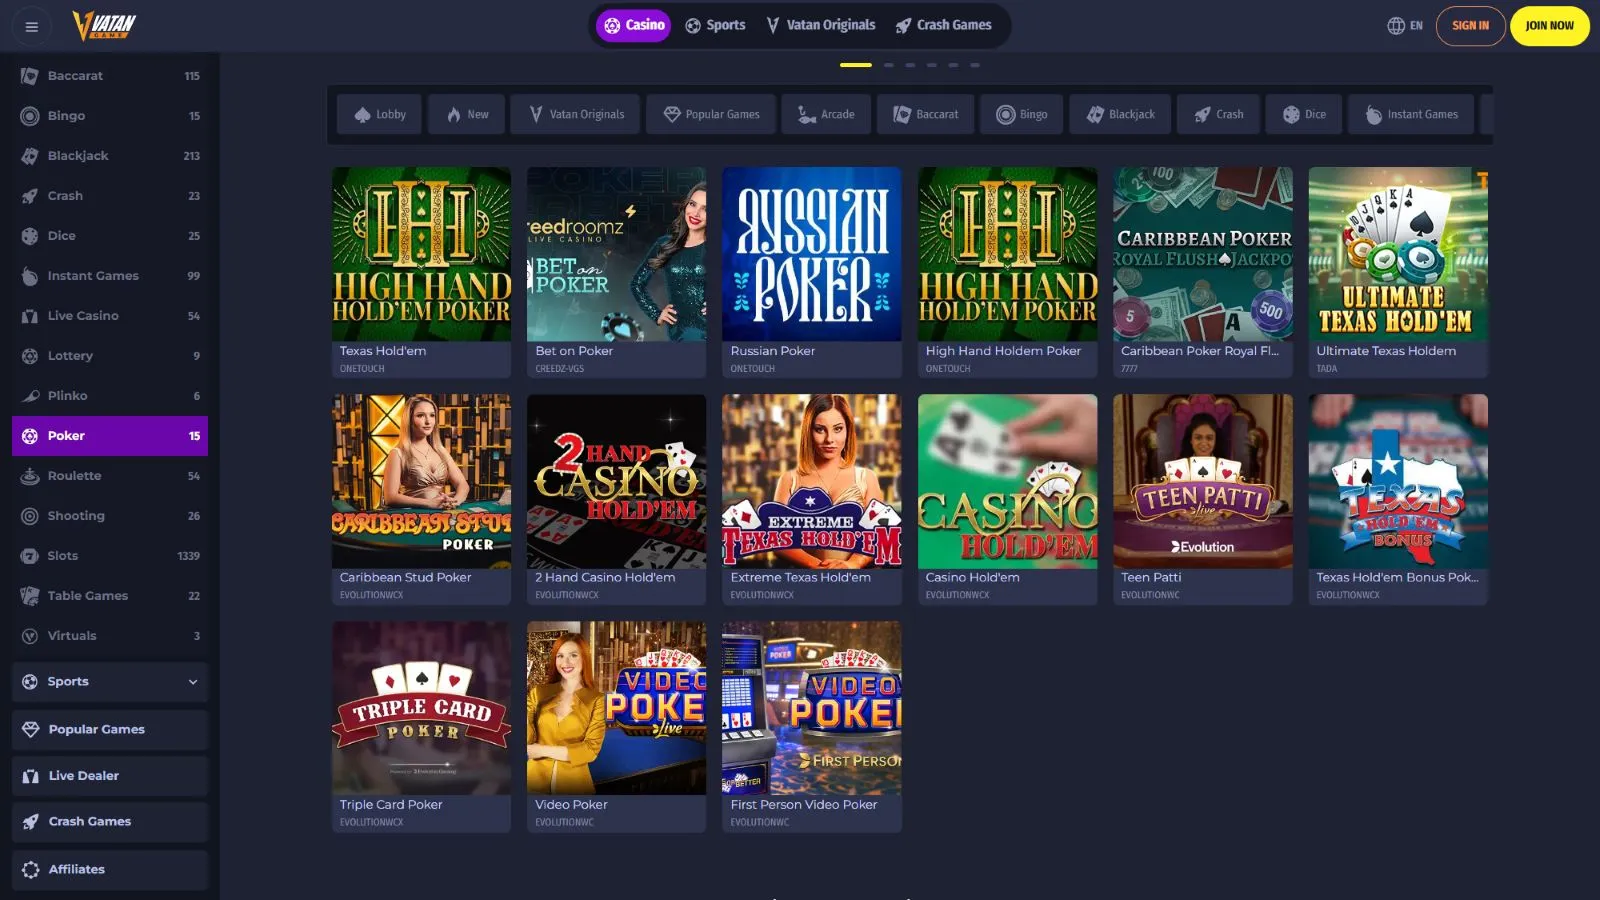Click the Affiliates gear icon
1600x900 pixels.
click(x=31, y=870)
